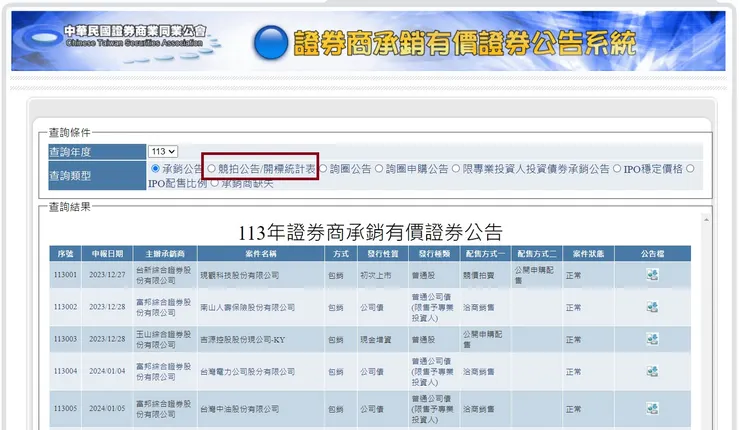Screen dimensions: 740x430
Task: Click underwriter 台新綜合證券股份有限公司
Action: click(163, 275)
